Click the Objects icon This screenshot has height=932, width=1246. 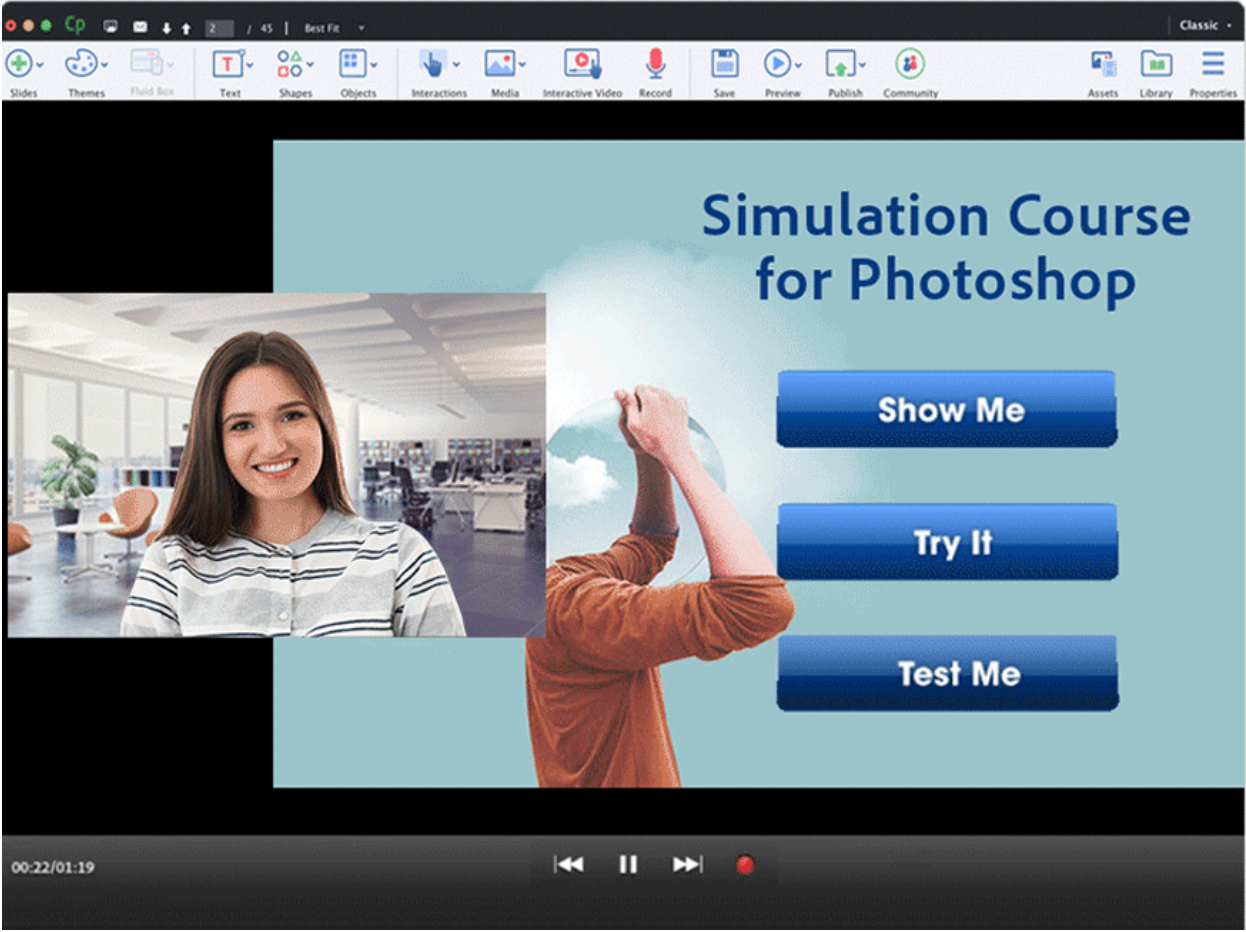pos(352,64)
